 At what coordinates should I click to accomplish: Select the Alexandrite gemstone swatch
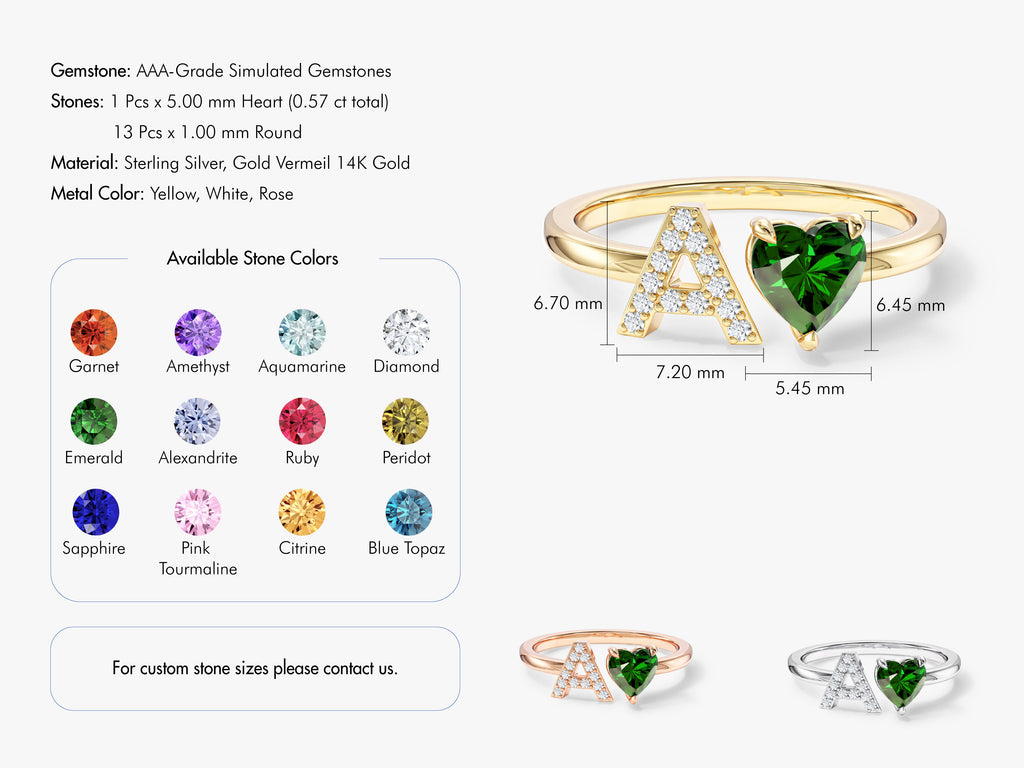tap(198, 422)
